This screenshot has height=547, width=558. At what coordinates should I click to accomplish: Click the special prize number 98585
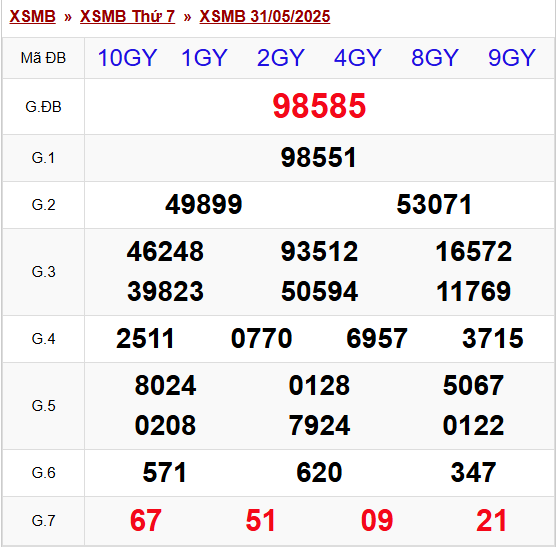pos(319,106)
